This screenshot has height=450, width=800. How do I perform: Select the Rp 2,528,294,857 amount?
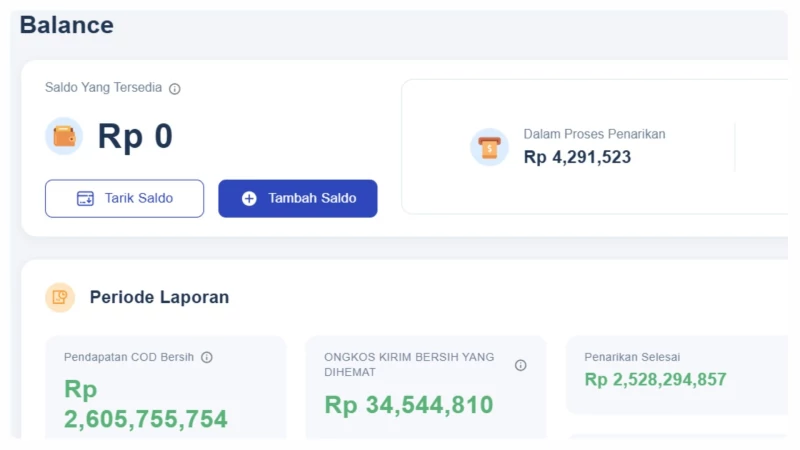pyautogui.click(x=655, y=380)
